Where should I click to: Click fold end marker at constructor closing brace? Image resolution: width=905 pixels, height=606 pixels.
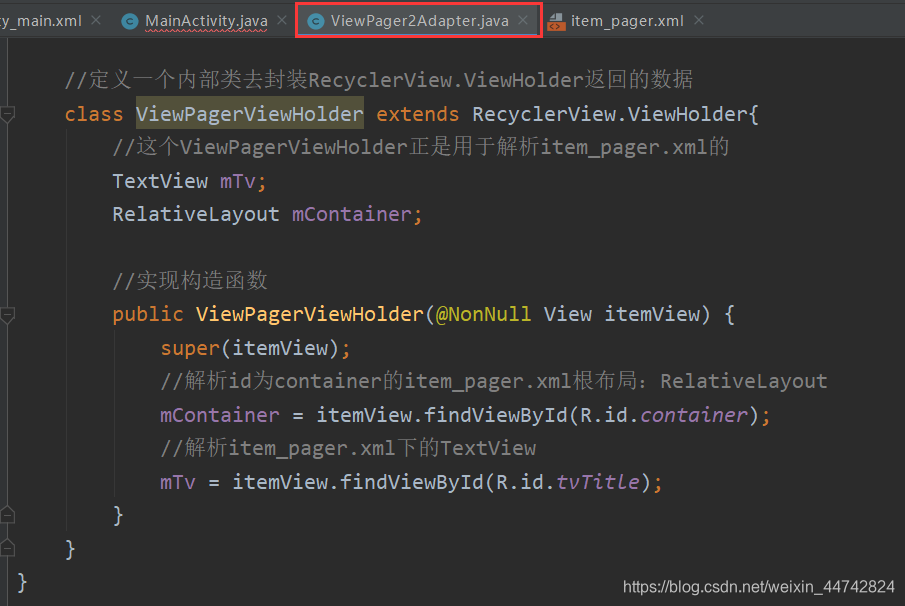click(8, 514)
